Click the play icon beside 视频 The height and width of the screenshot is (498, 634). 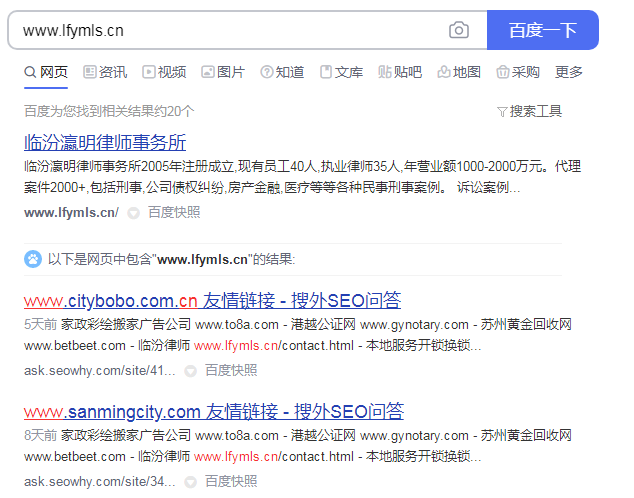(148, 72)
